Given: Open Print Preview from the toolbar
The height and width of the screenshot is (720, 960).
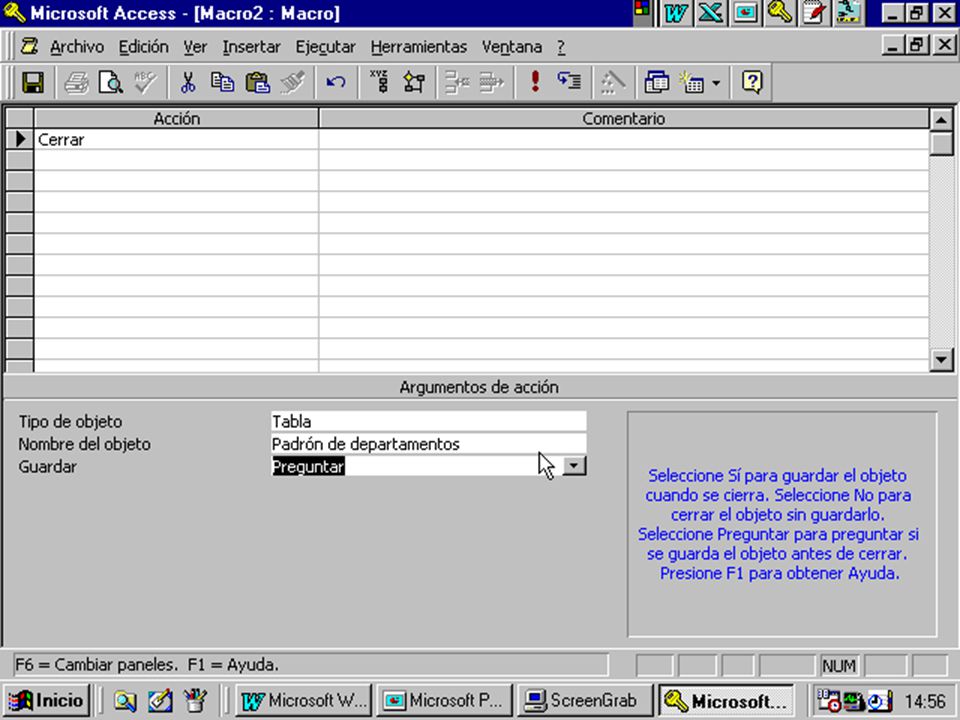Looking at the screenshot, I should (111, 82).
